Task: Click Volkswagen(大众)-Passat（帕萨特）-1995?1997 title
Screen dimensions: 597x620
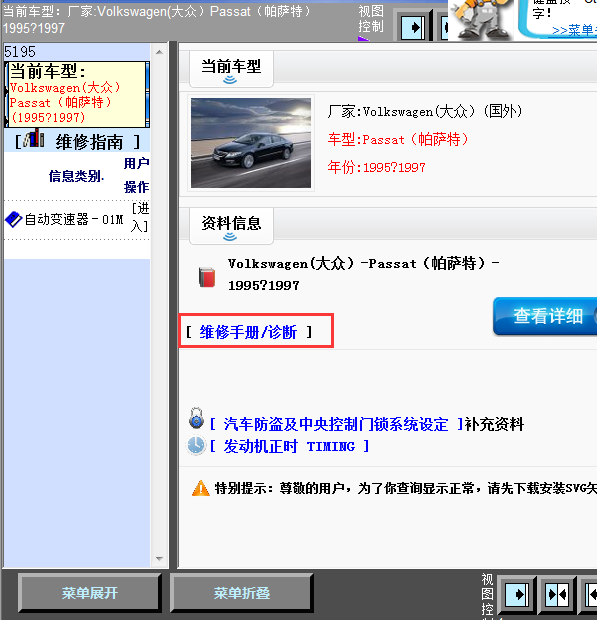Action: click(363, 274)
